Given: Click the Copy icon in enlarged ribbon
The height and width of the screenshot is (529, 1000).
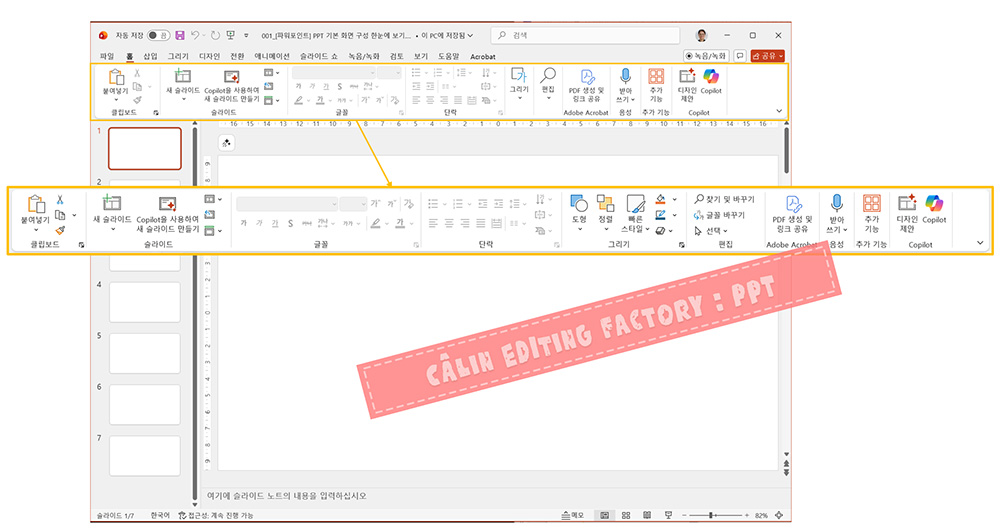Looking at the screenshot, I should pyautogui.click(x=60, y=215).
